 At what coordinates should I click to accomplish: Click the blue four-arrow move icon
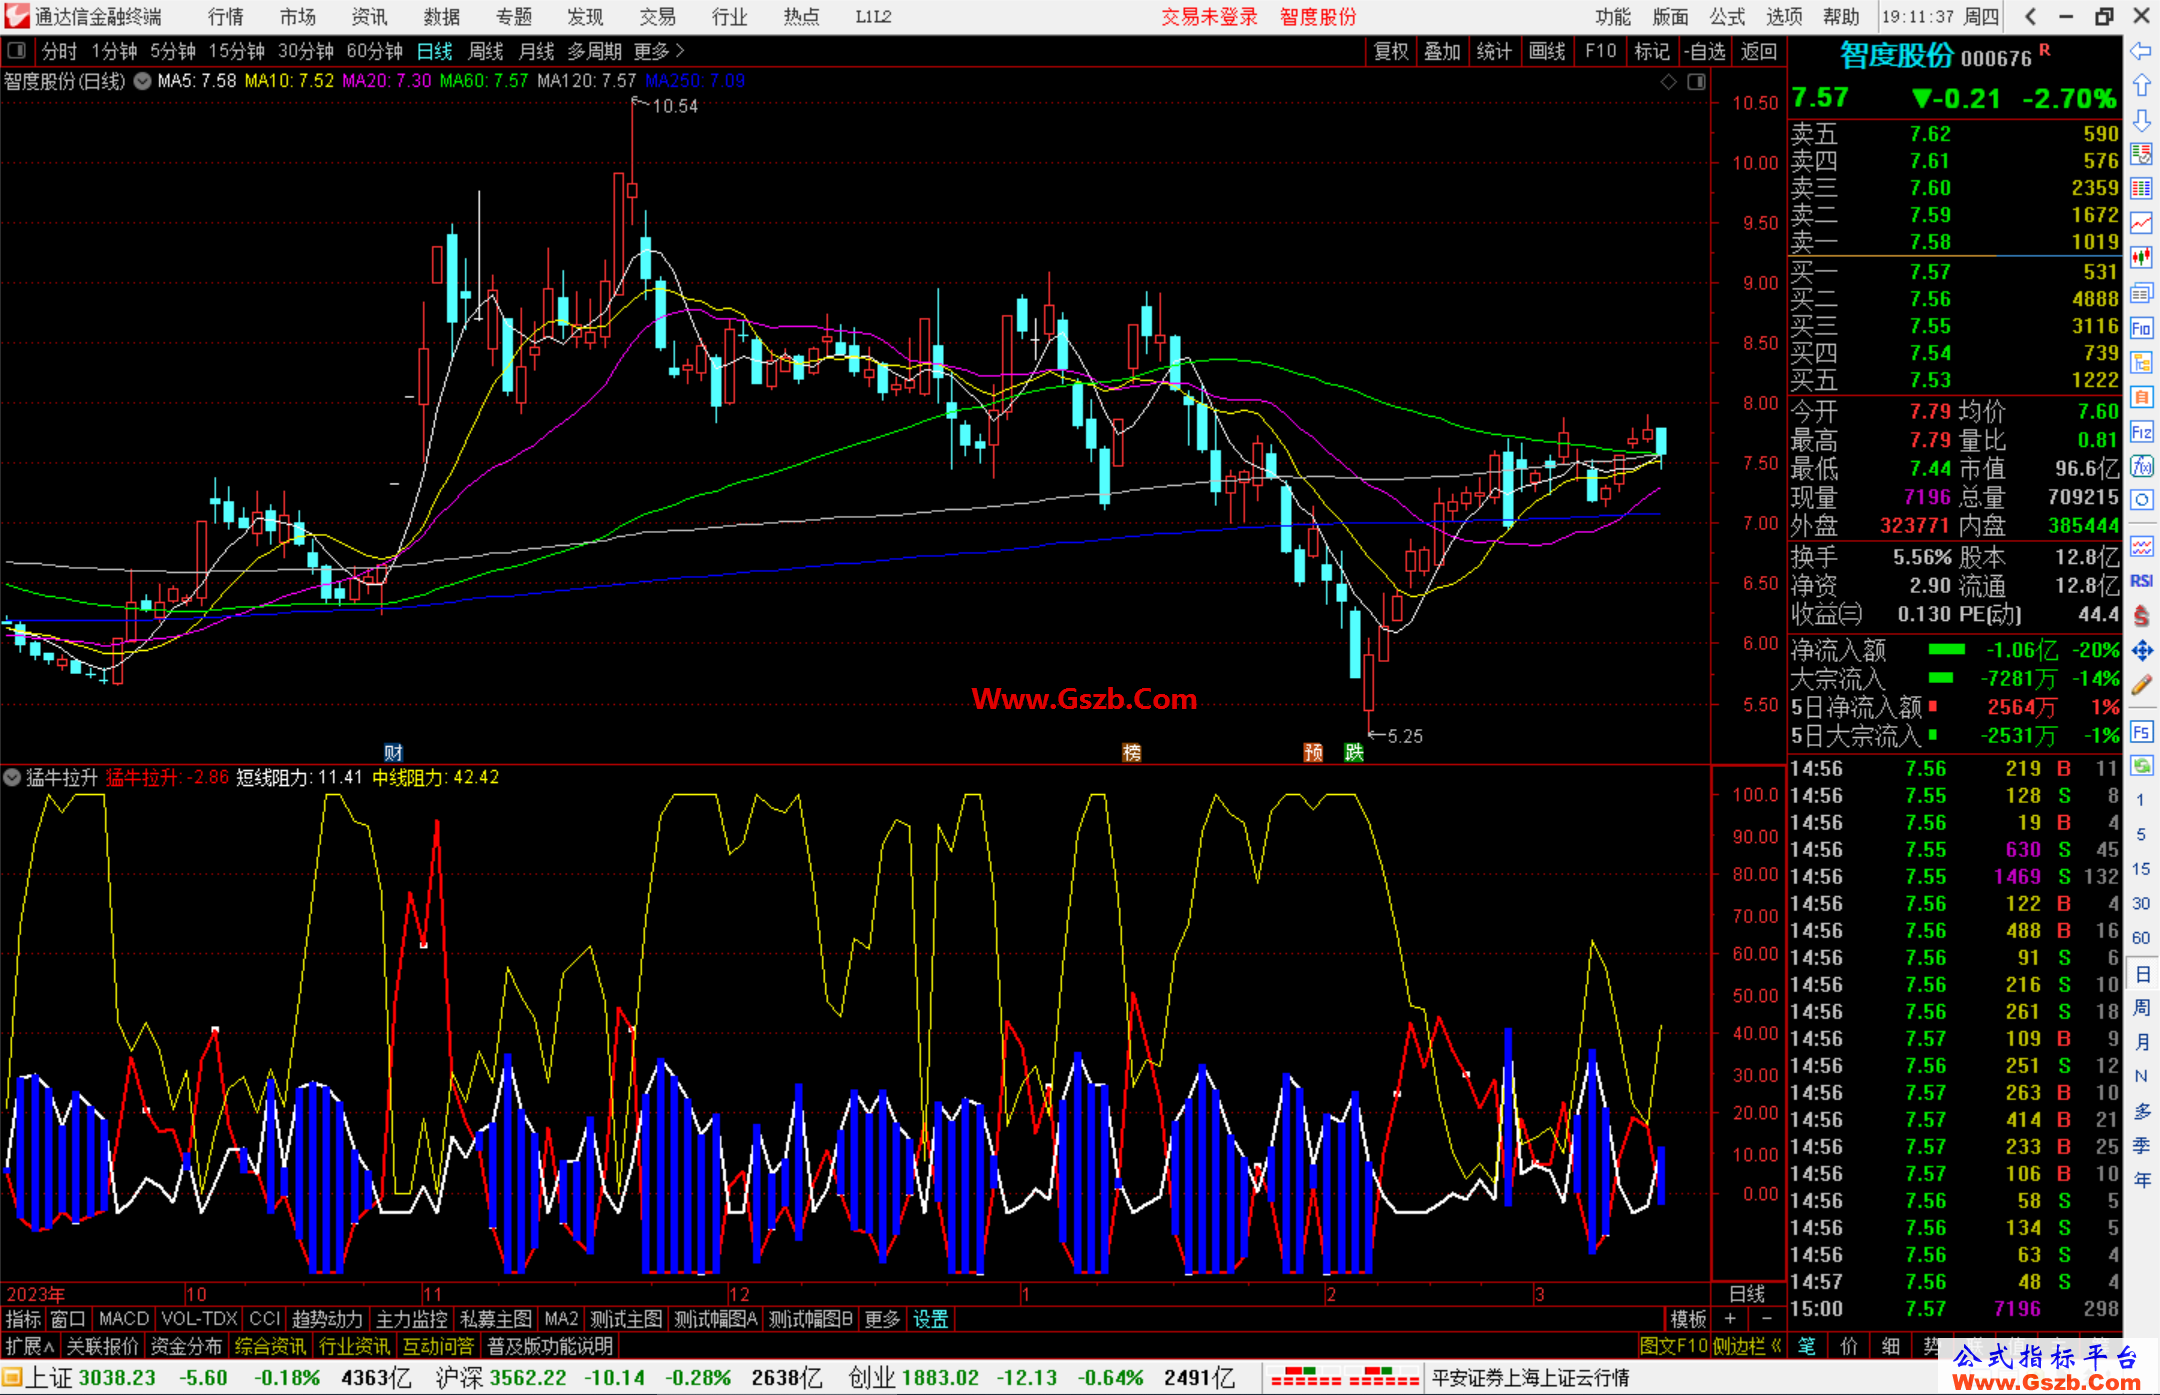tap(2141, 651)
